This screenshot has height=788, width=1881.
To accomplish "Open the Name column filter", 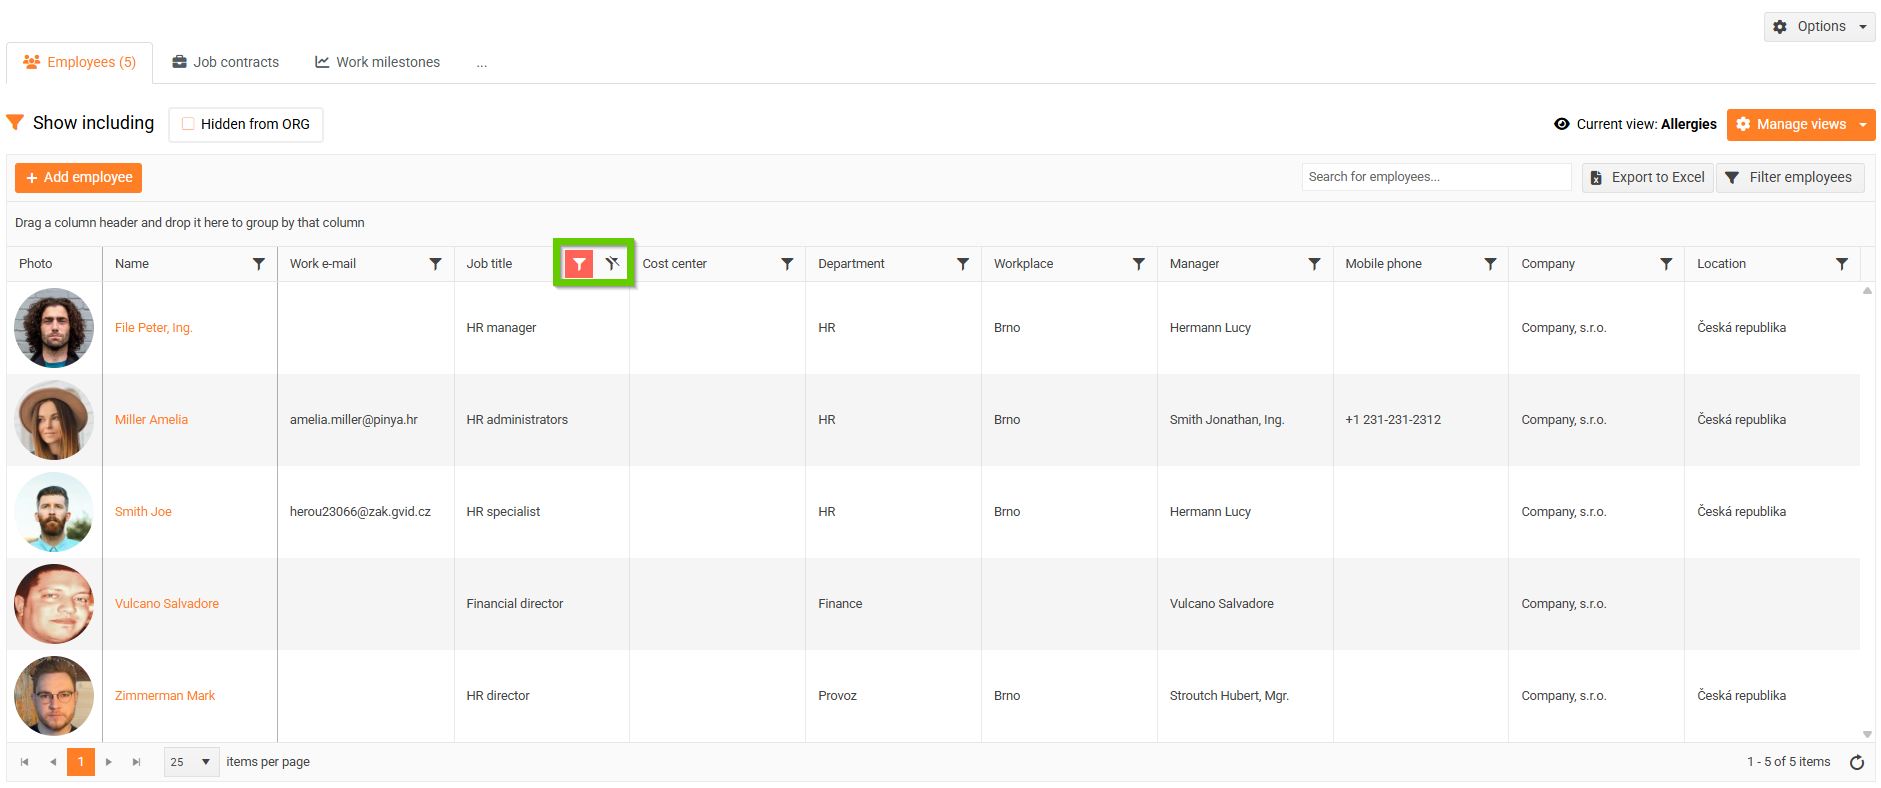I will click(259, 264).
